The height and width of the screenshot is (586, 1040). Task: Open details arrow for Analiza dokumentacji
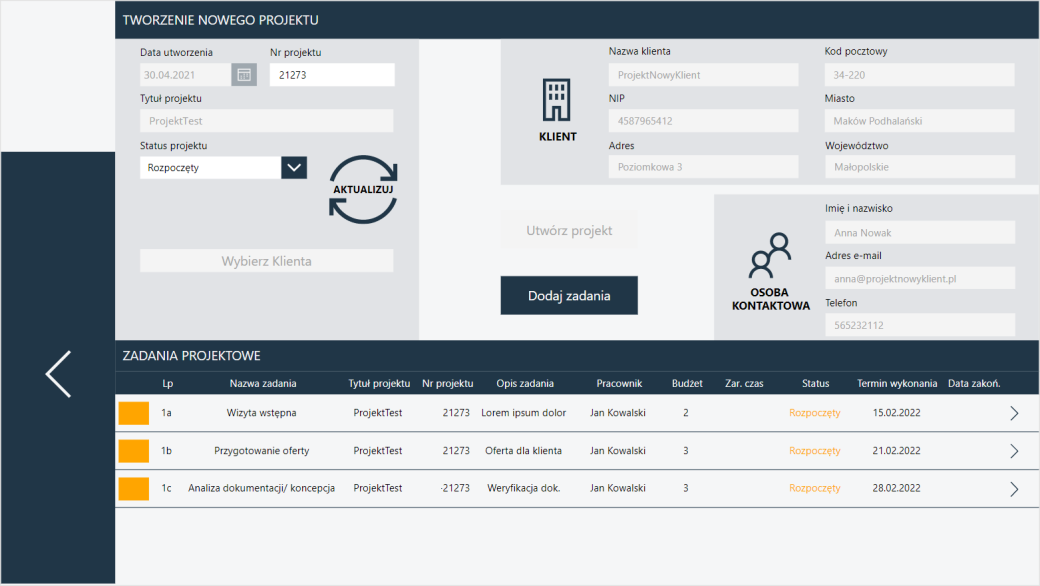1014,489
